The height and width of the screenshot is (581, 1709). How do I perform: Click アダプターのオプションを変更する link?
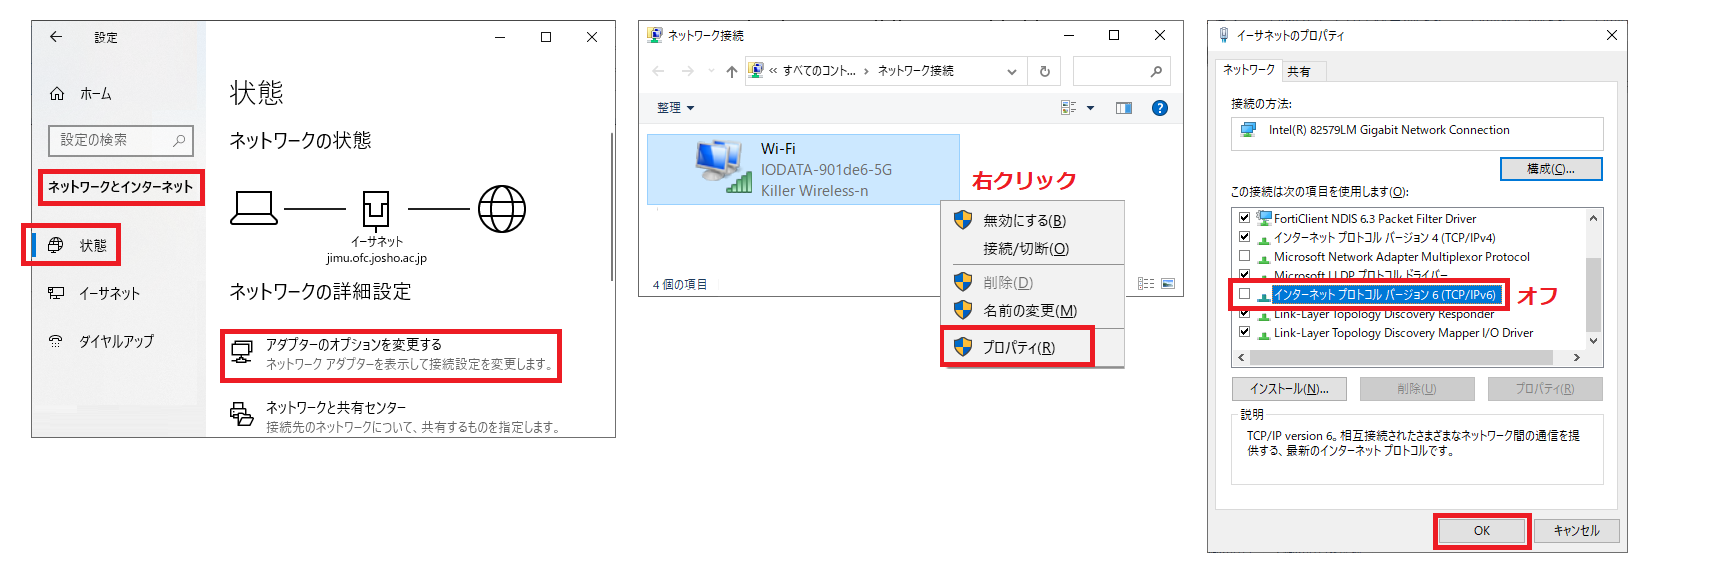coord(353,345)
